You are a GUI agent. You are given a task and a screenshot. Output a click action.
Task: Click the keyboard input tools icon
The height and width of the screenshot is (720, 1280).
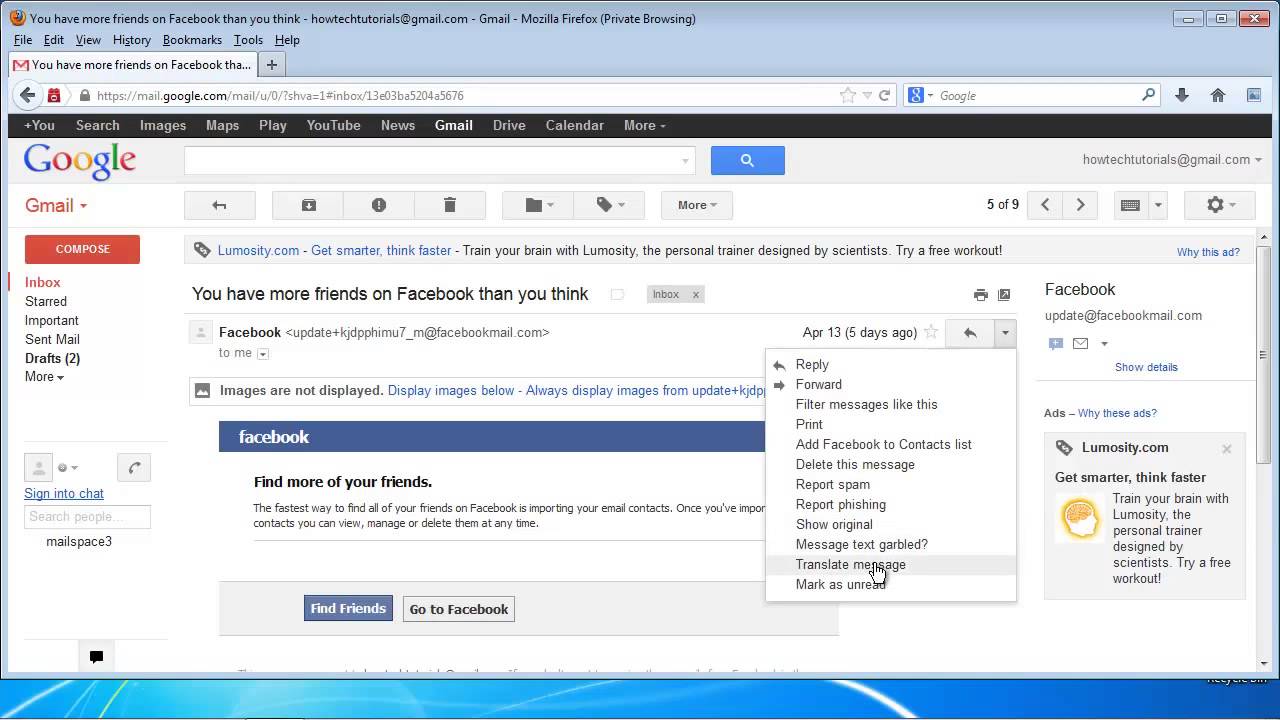(1130, 205)
